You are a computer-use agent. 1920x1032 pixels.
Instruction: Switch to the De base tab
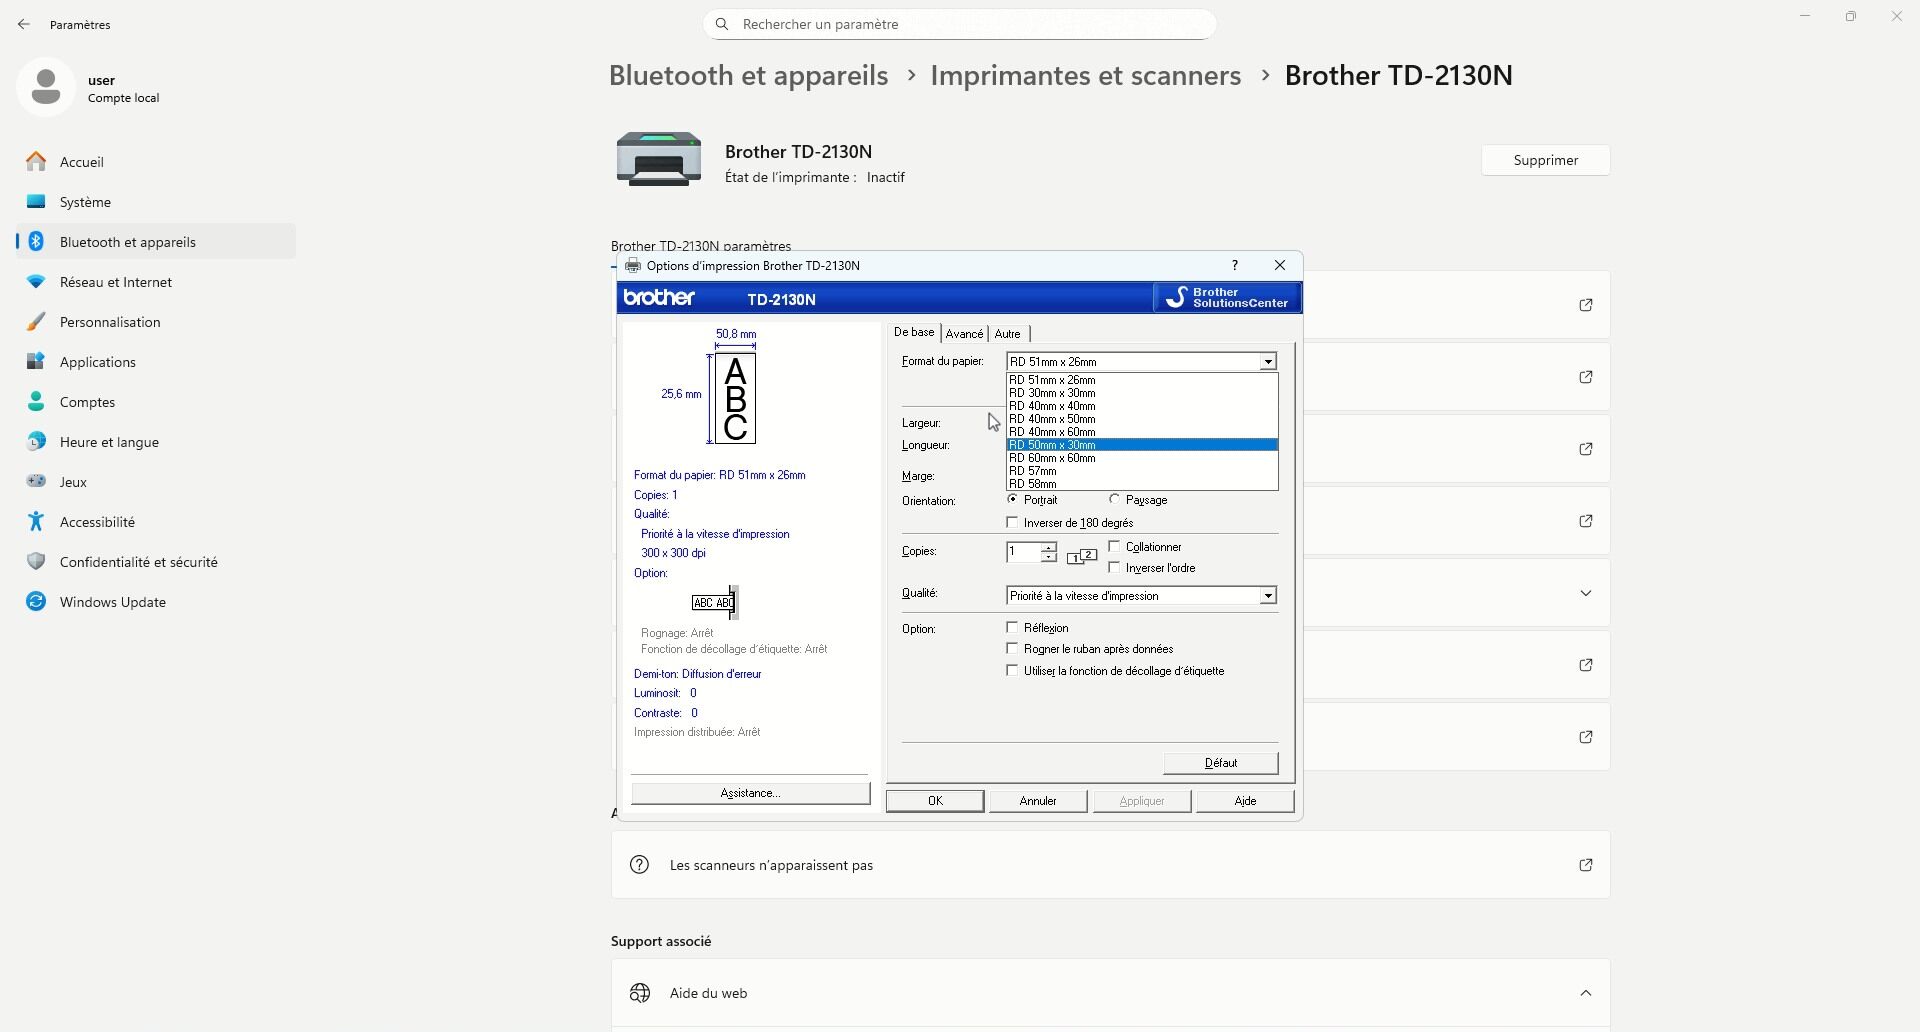914,332
